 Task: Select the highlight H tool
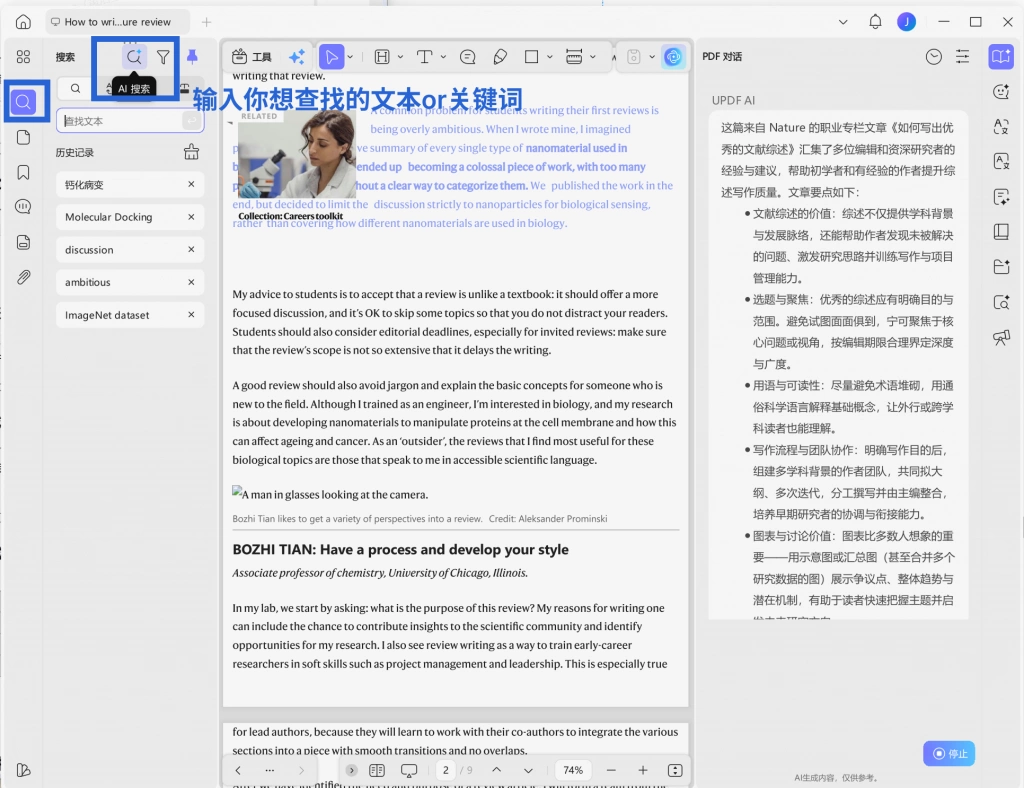click(x=382, y=57)
